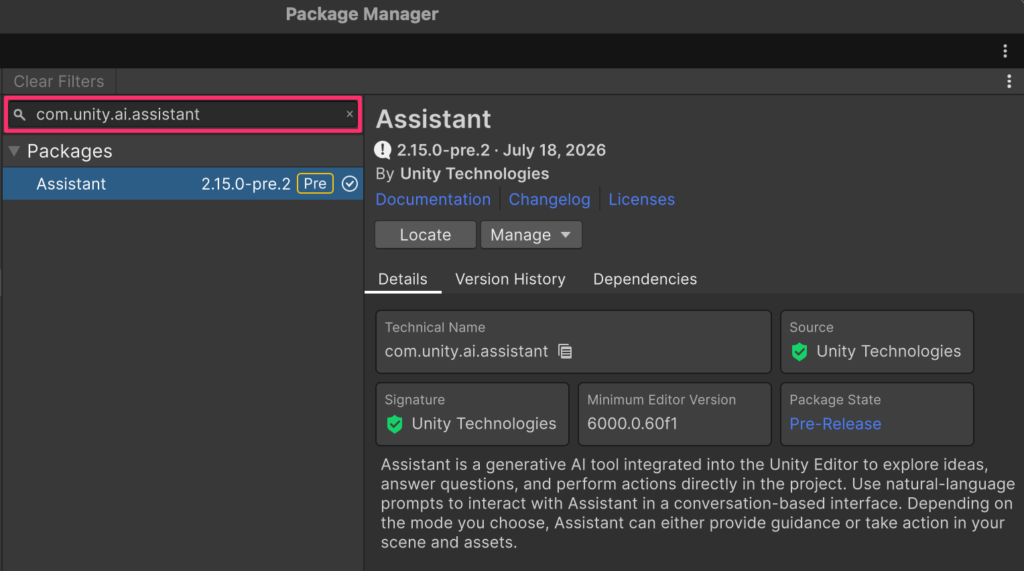Click the green shield icon under Source

coord(799,352)
